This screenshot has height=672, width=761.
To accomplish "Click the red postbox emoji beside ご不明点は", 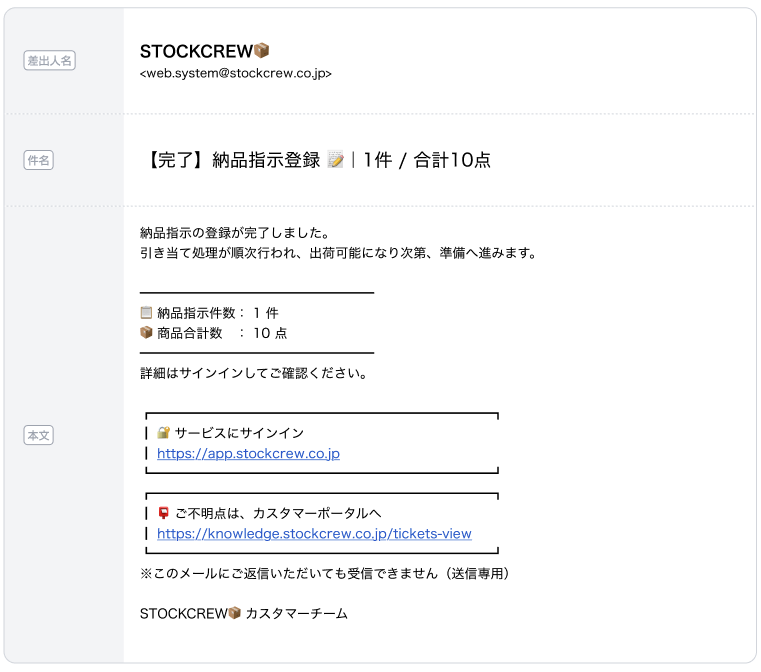I will (x=164, y=513).
